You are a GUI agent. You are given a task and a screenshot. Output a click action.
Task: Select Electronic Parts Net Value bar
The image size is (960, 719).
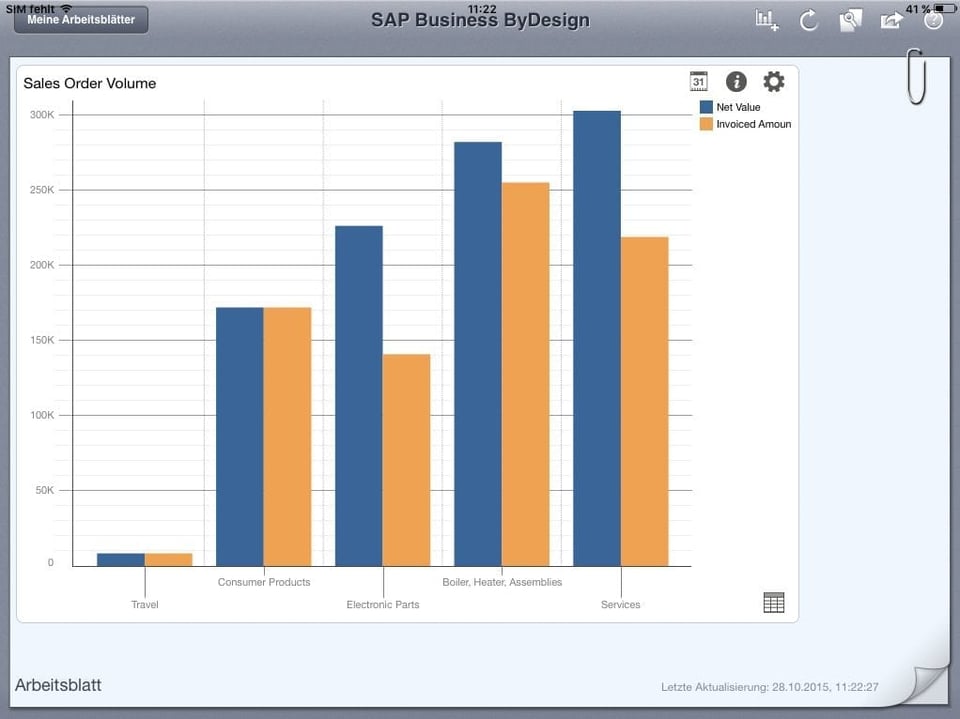[x=359, y=396]
